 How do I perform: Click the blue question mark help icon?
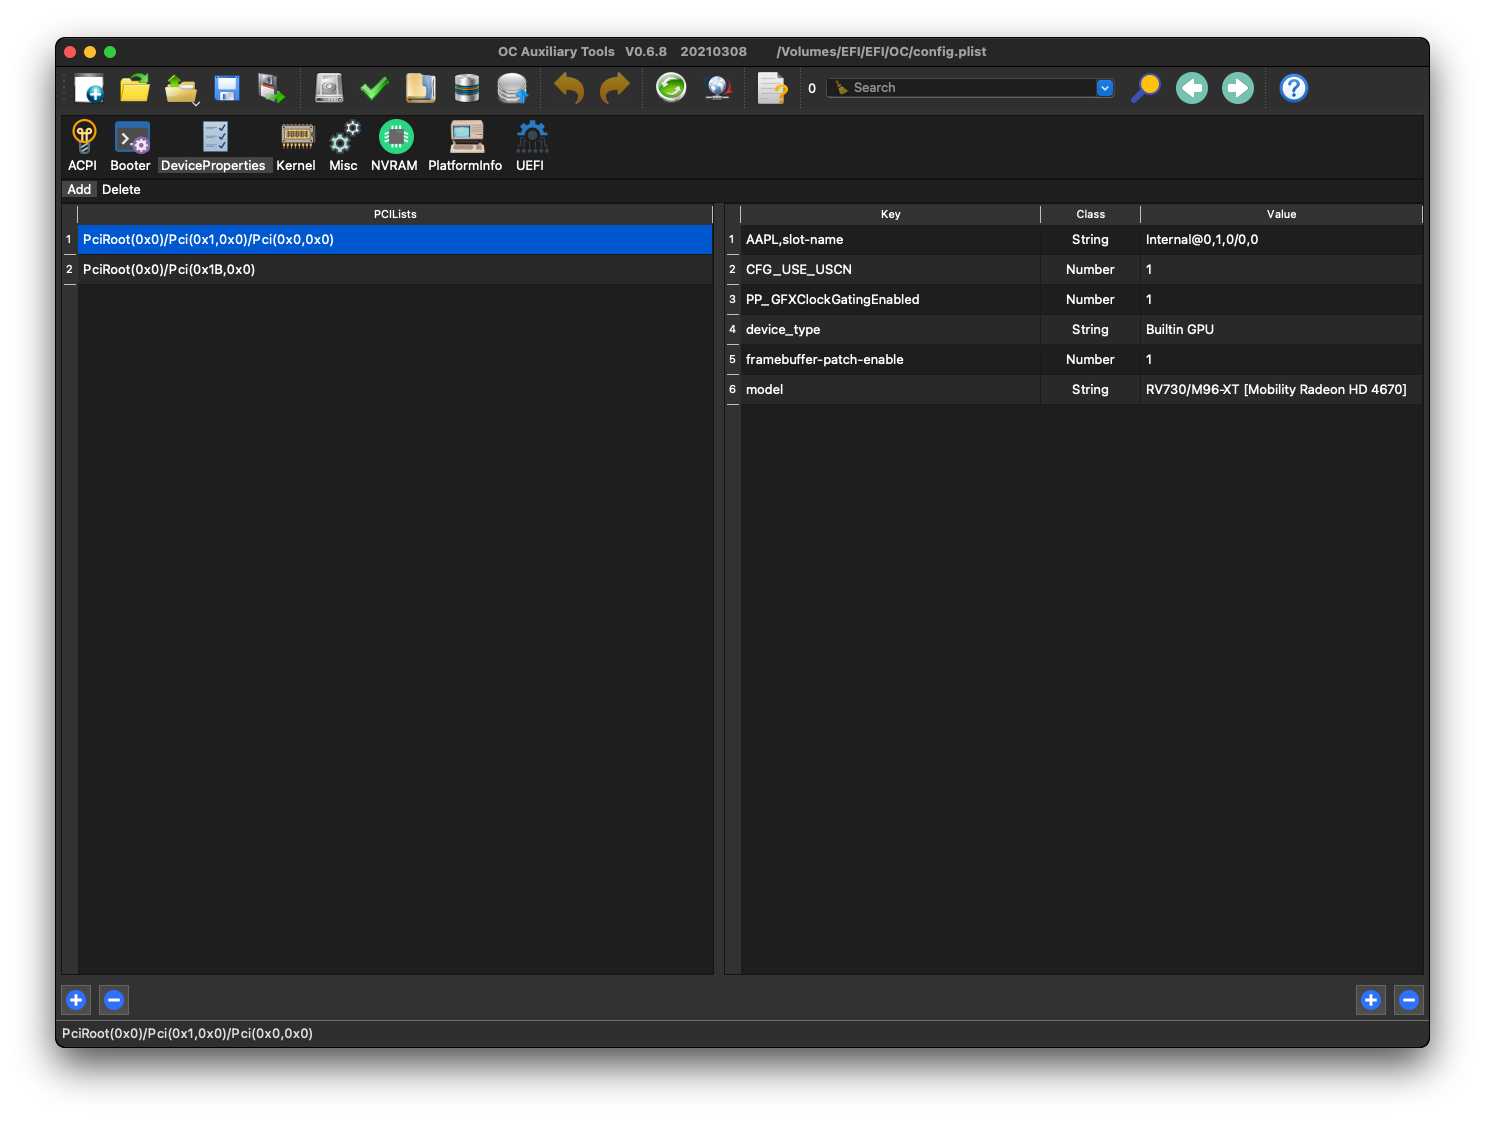(1293, 88)
